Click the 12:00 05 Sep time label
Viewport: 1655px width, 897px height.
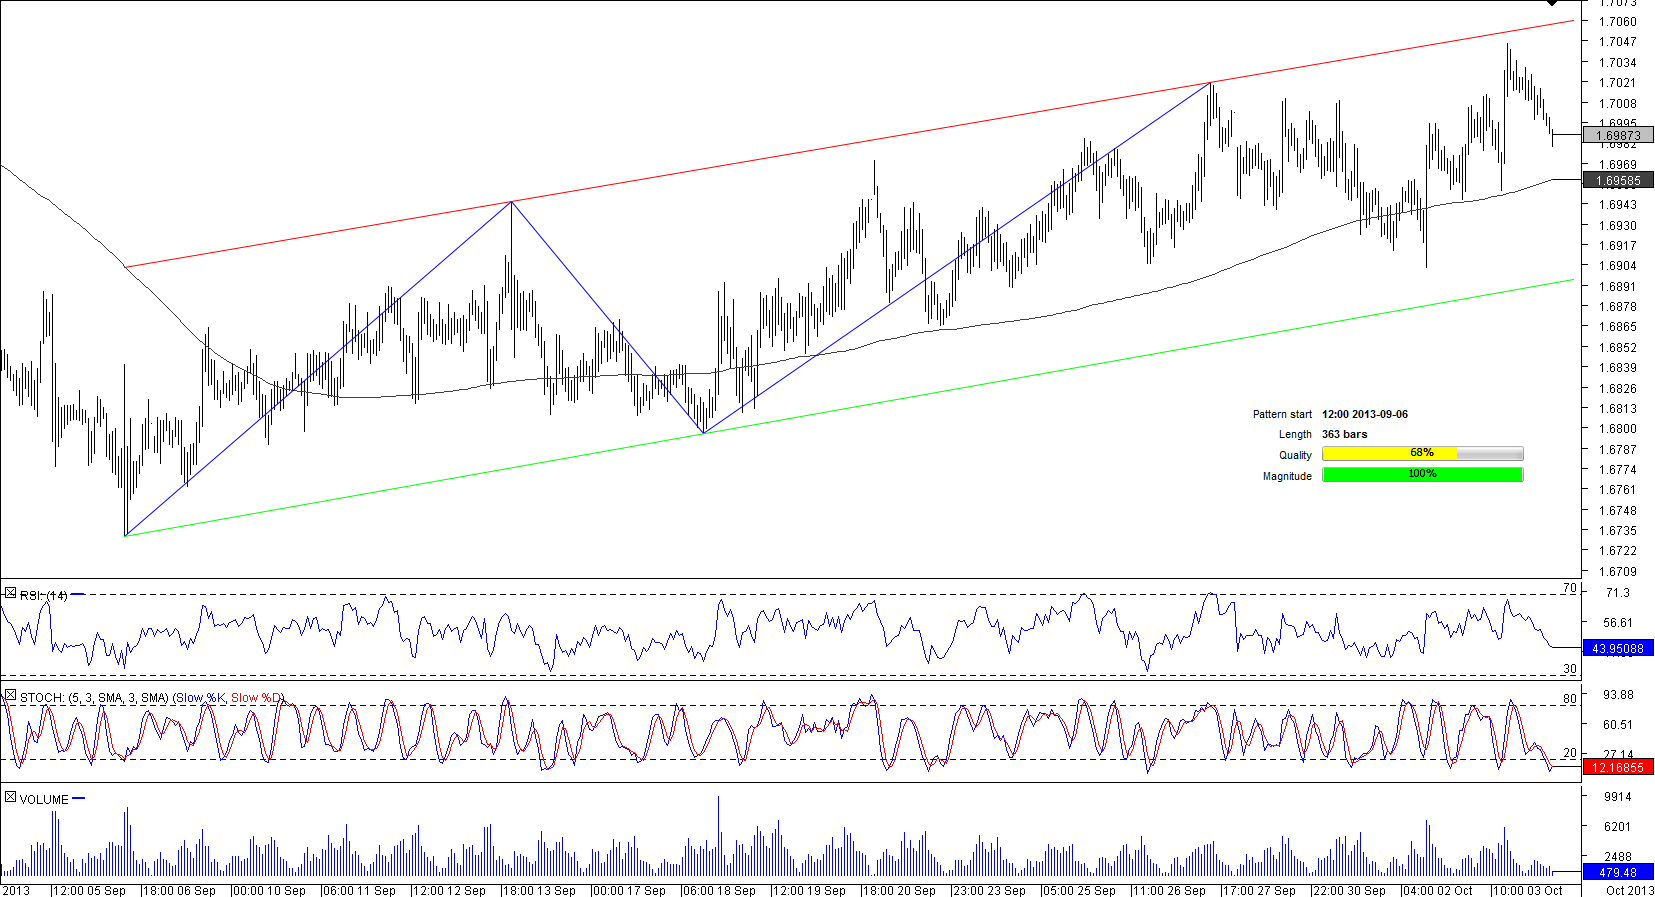coord(89,891)
